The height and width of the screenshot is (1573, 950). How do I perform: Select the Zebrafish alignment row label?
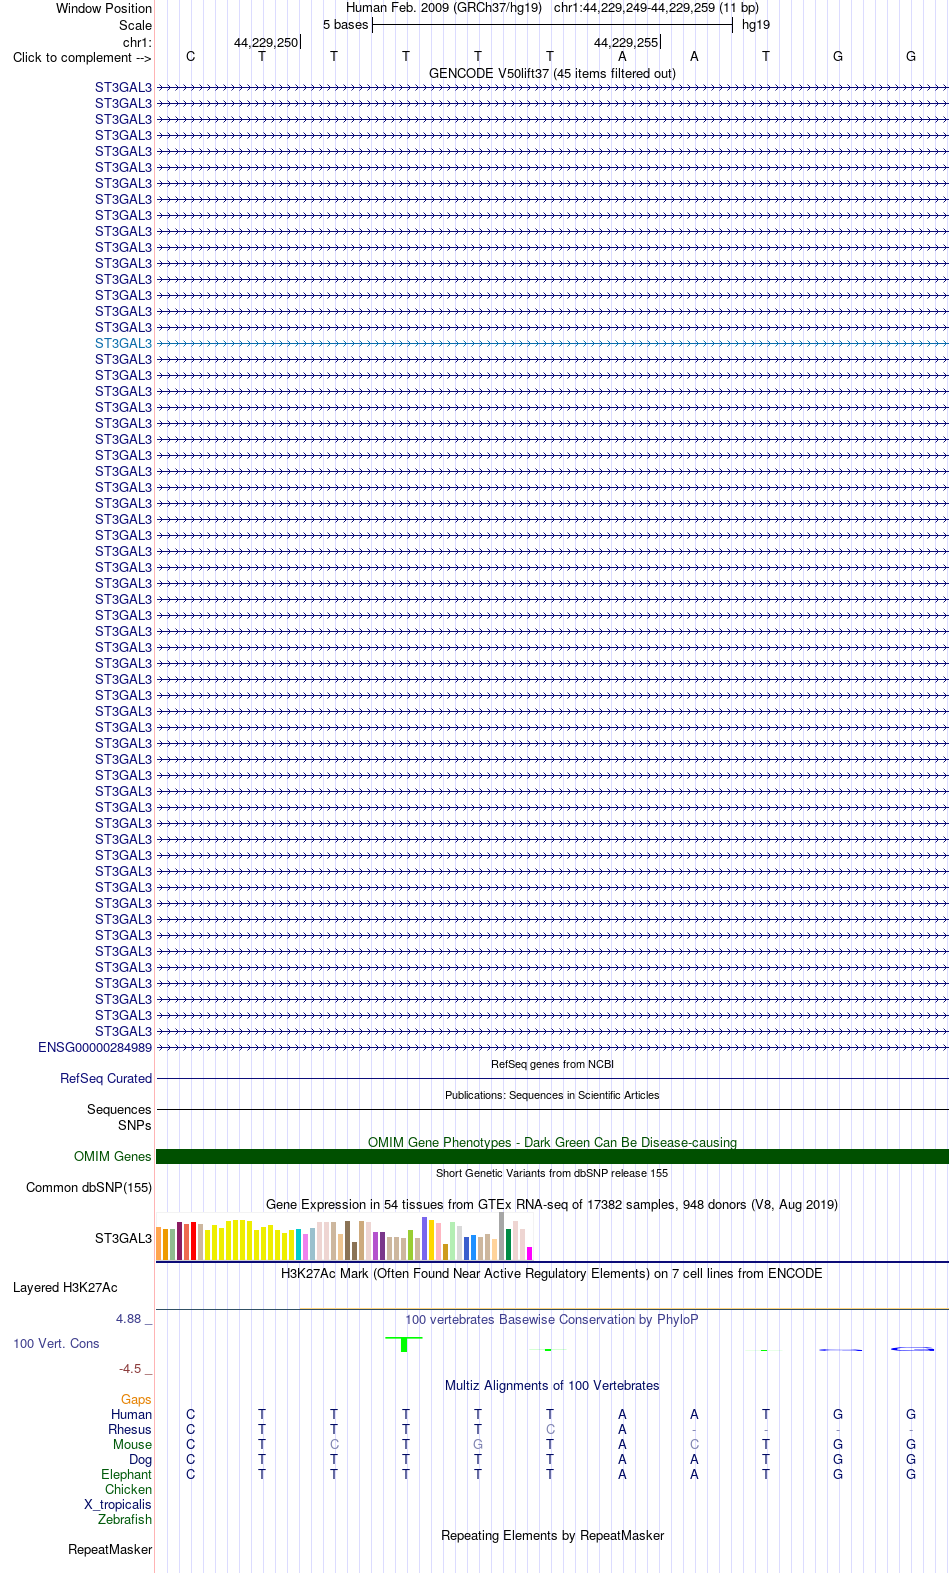pyautogui.click(x=125, y=1519)
